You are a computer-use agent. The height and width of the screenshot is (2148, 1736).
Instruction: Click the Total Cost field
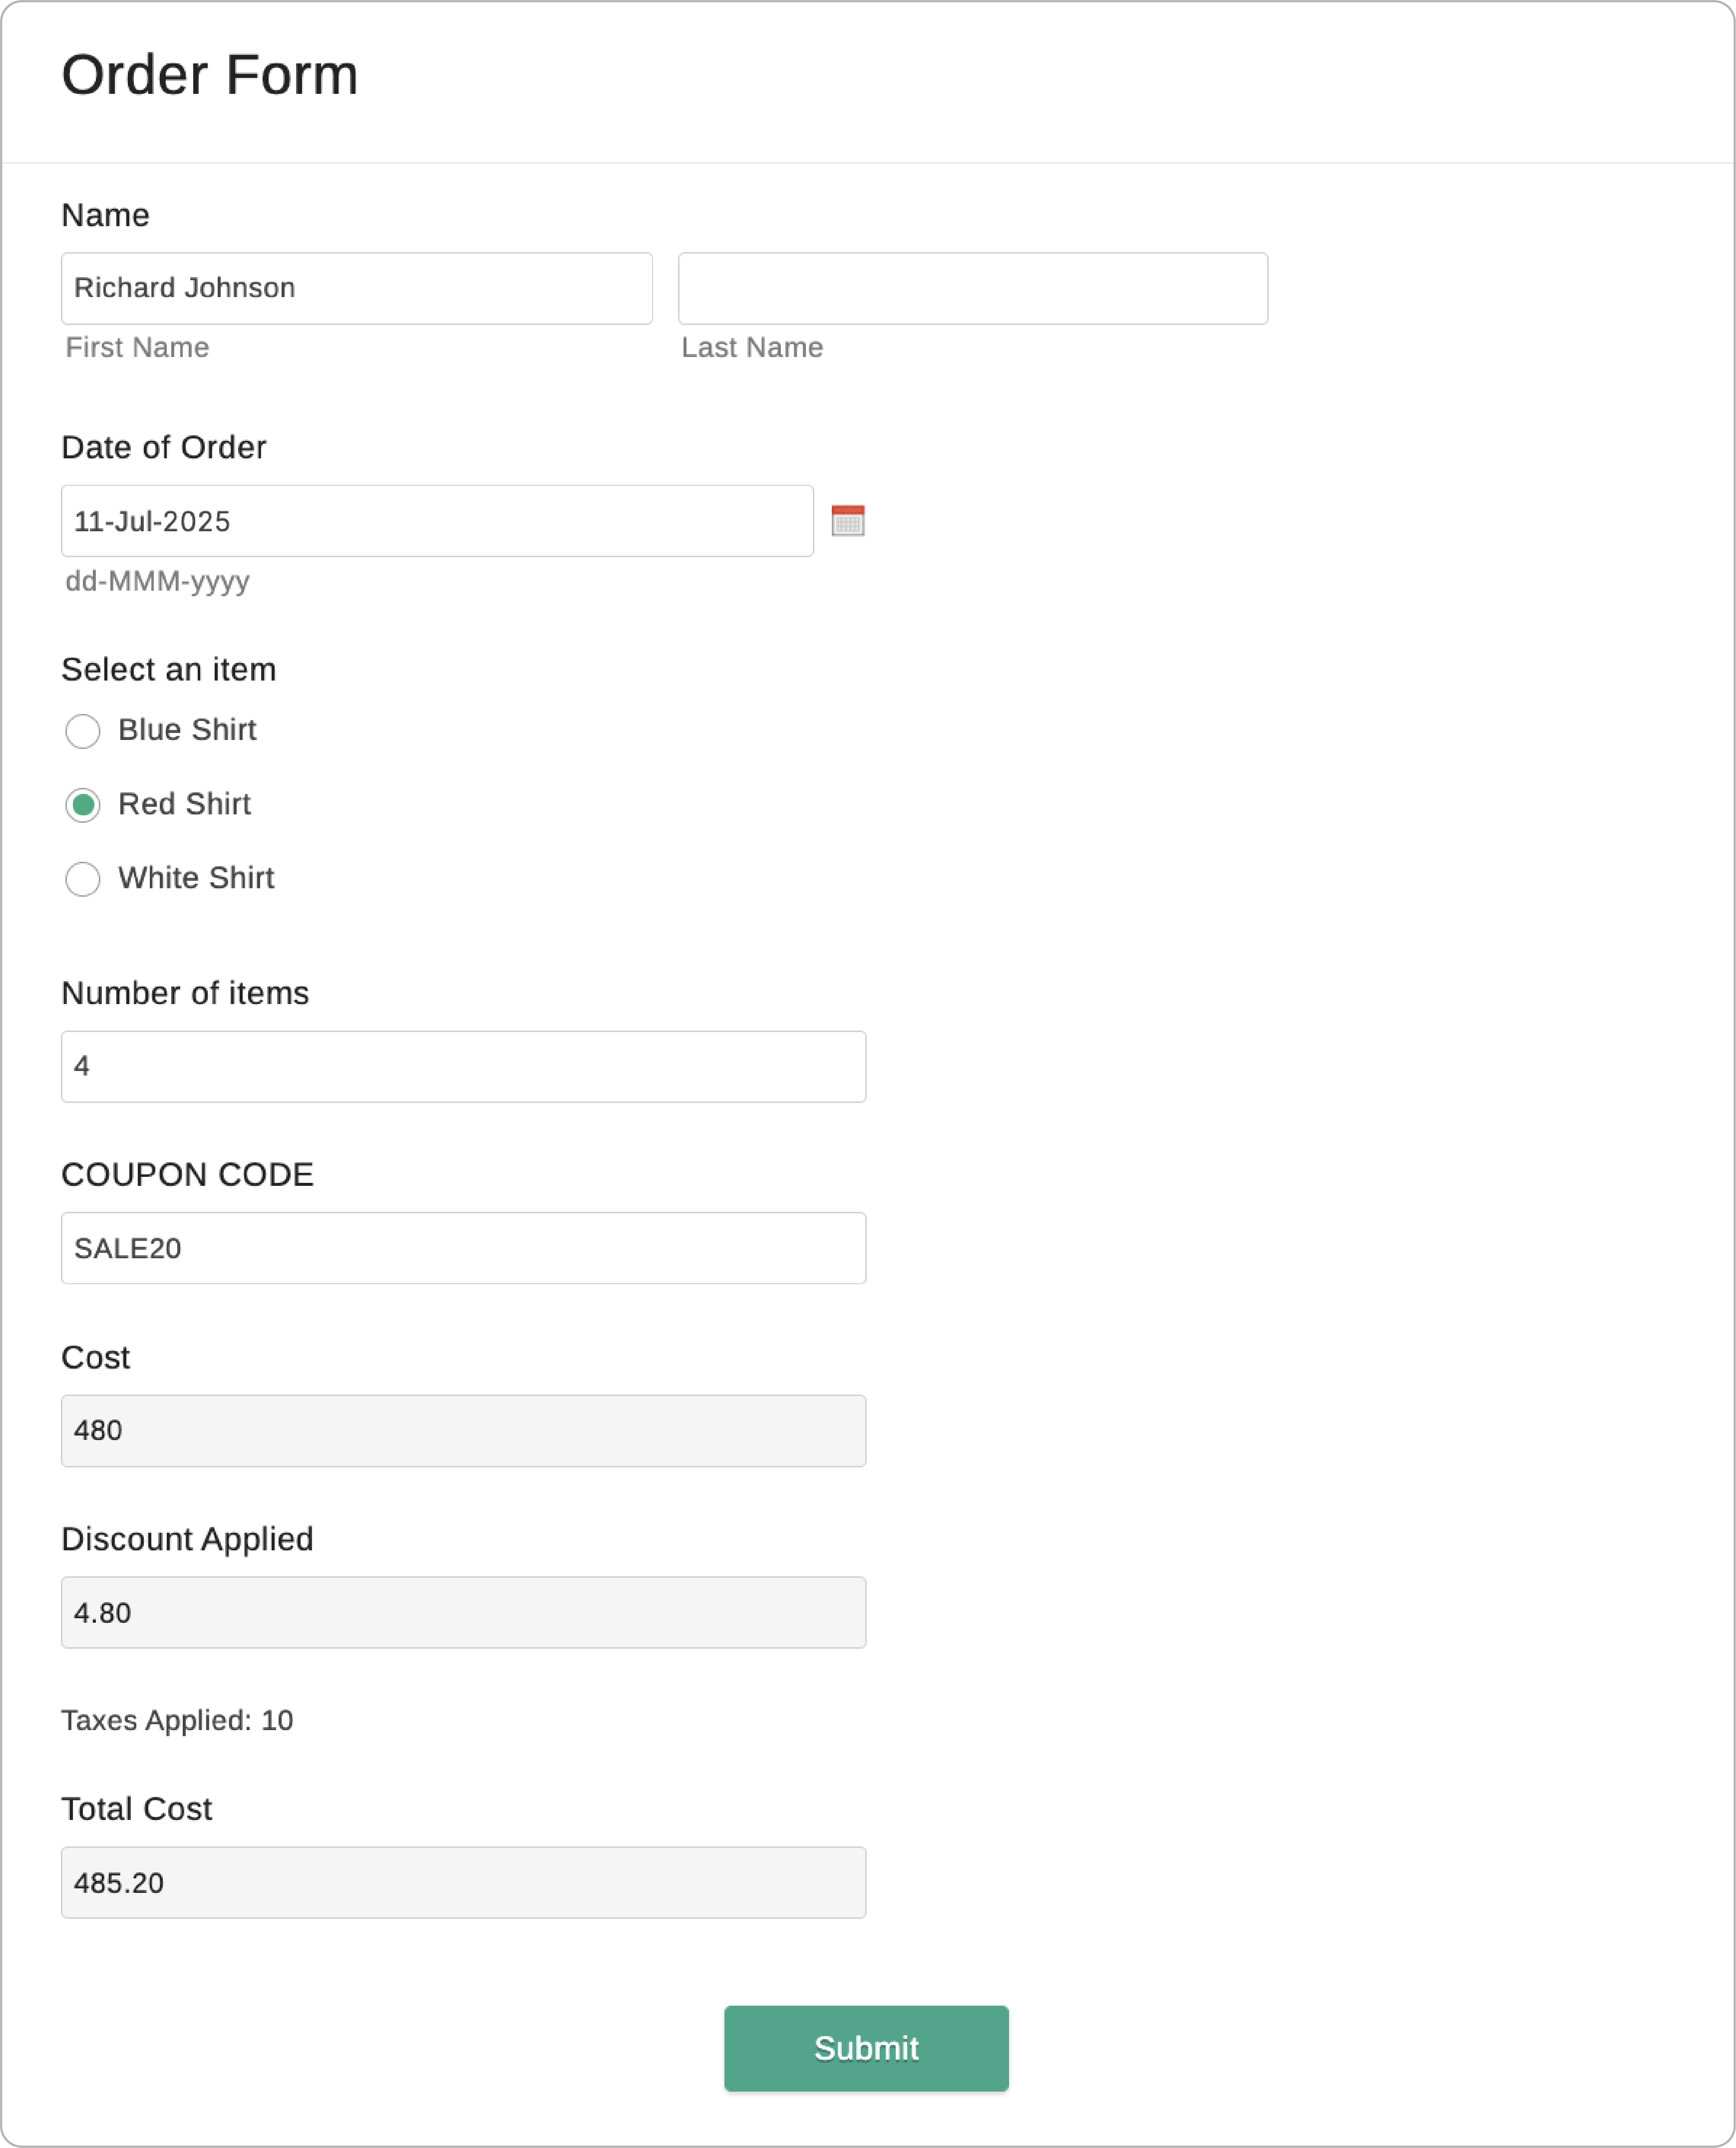pyautogui.click(x=464, y=1883)
